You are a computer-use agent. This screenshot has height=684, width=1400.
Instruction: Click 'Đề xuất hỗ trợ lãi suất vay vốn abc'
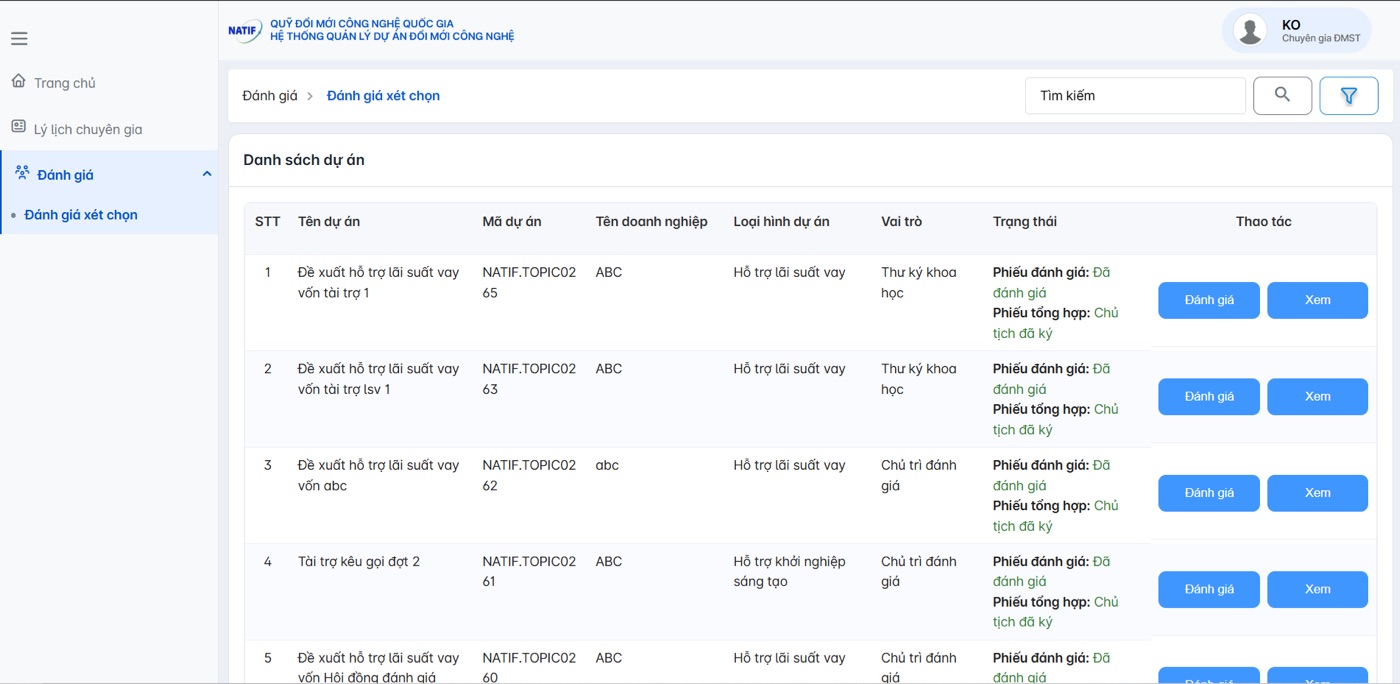pyautogui.click(x=378, y=475)
